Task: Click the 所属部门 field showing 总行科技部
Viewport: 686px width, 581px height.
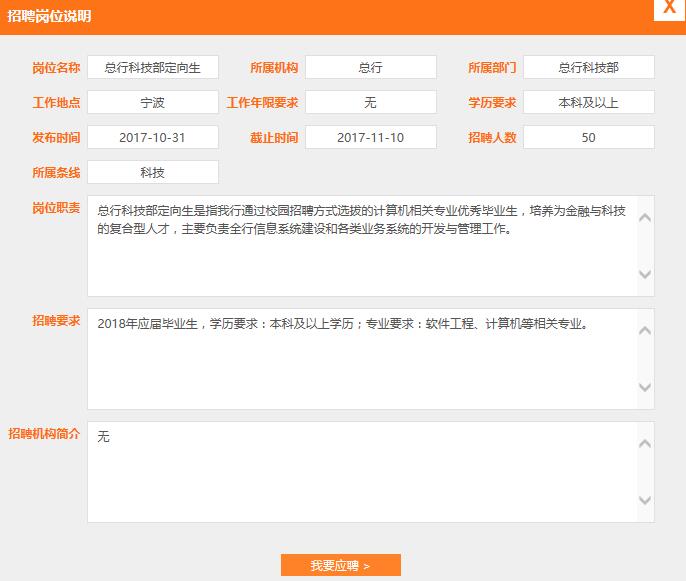Action: (588, 67)
